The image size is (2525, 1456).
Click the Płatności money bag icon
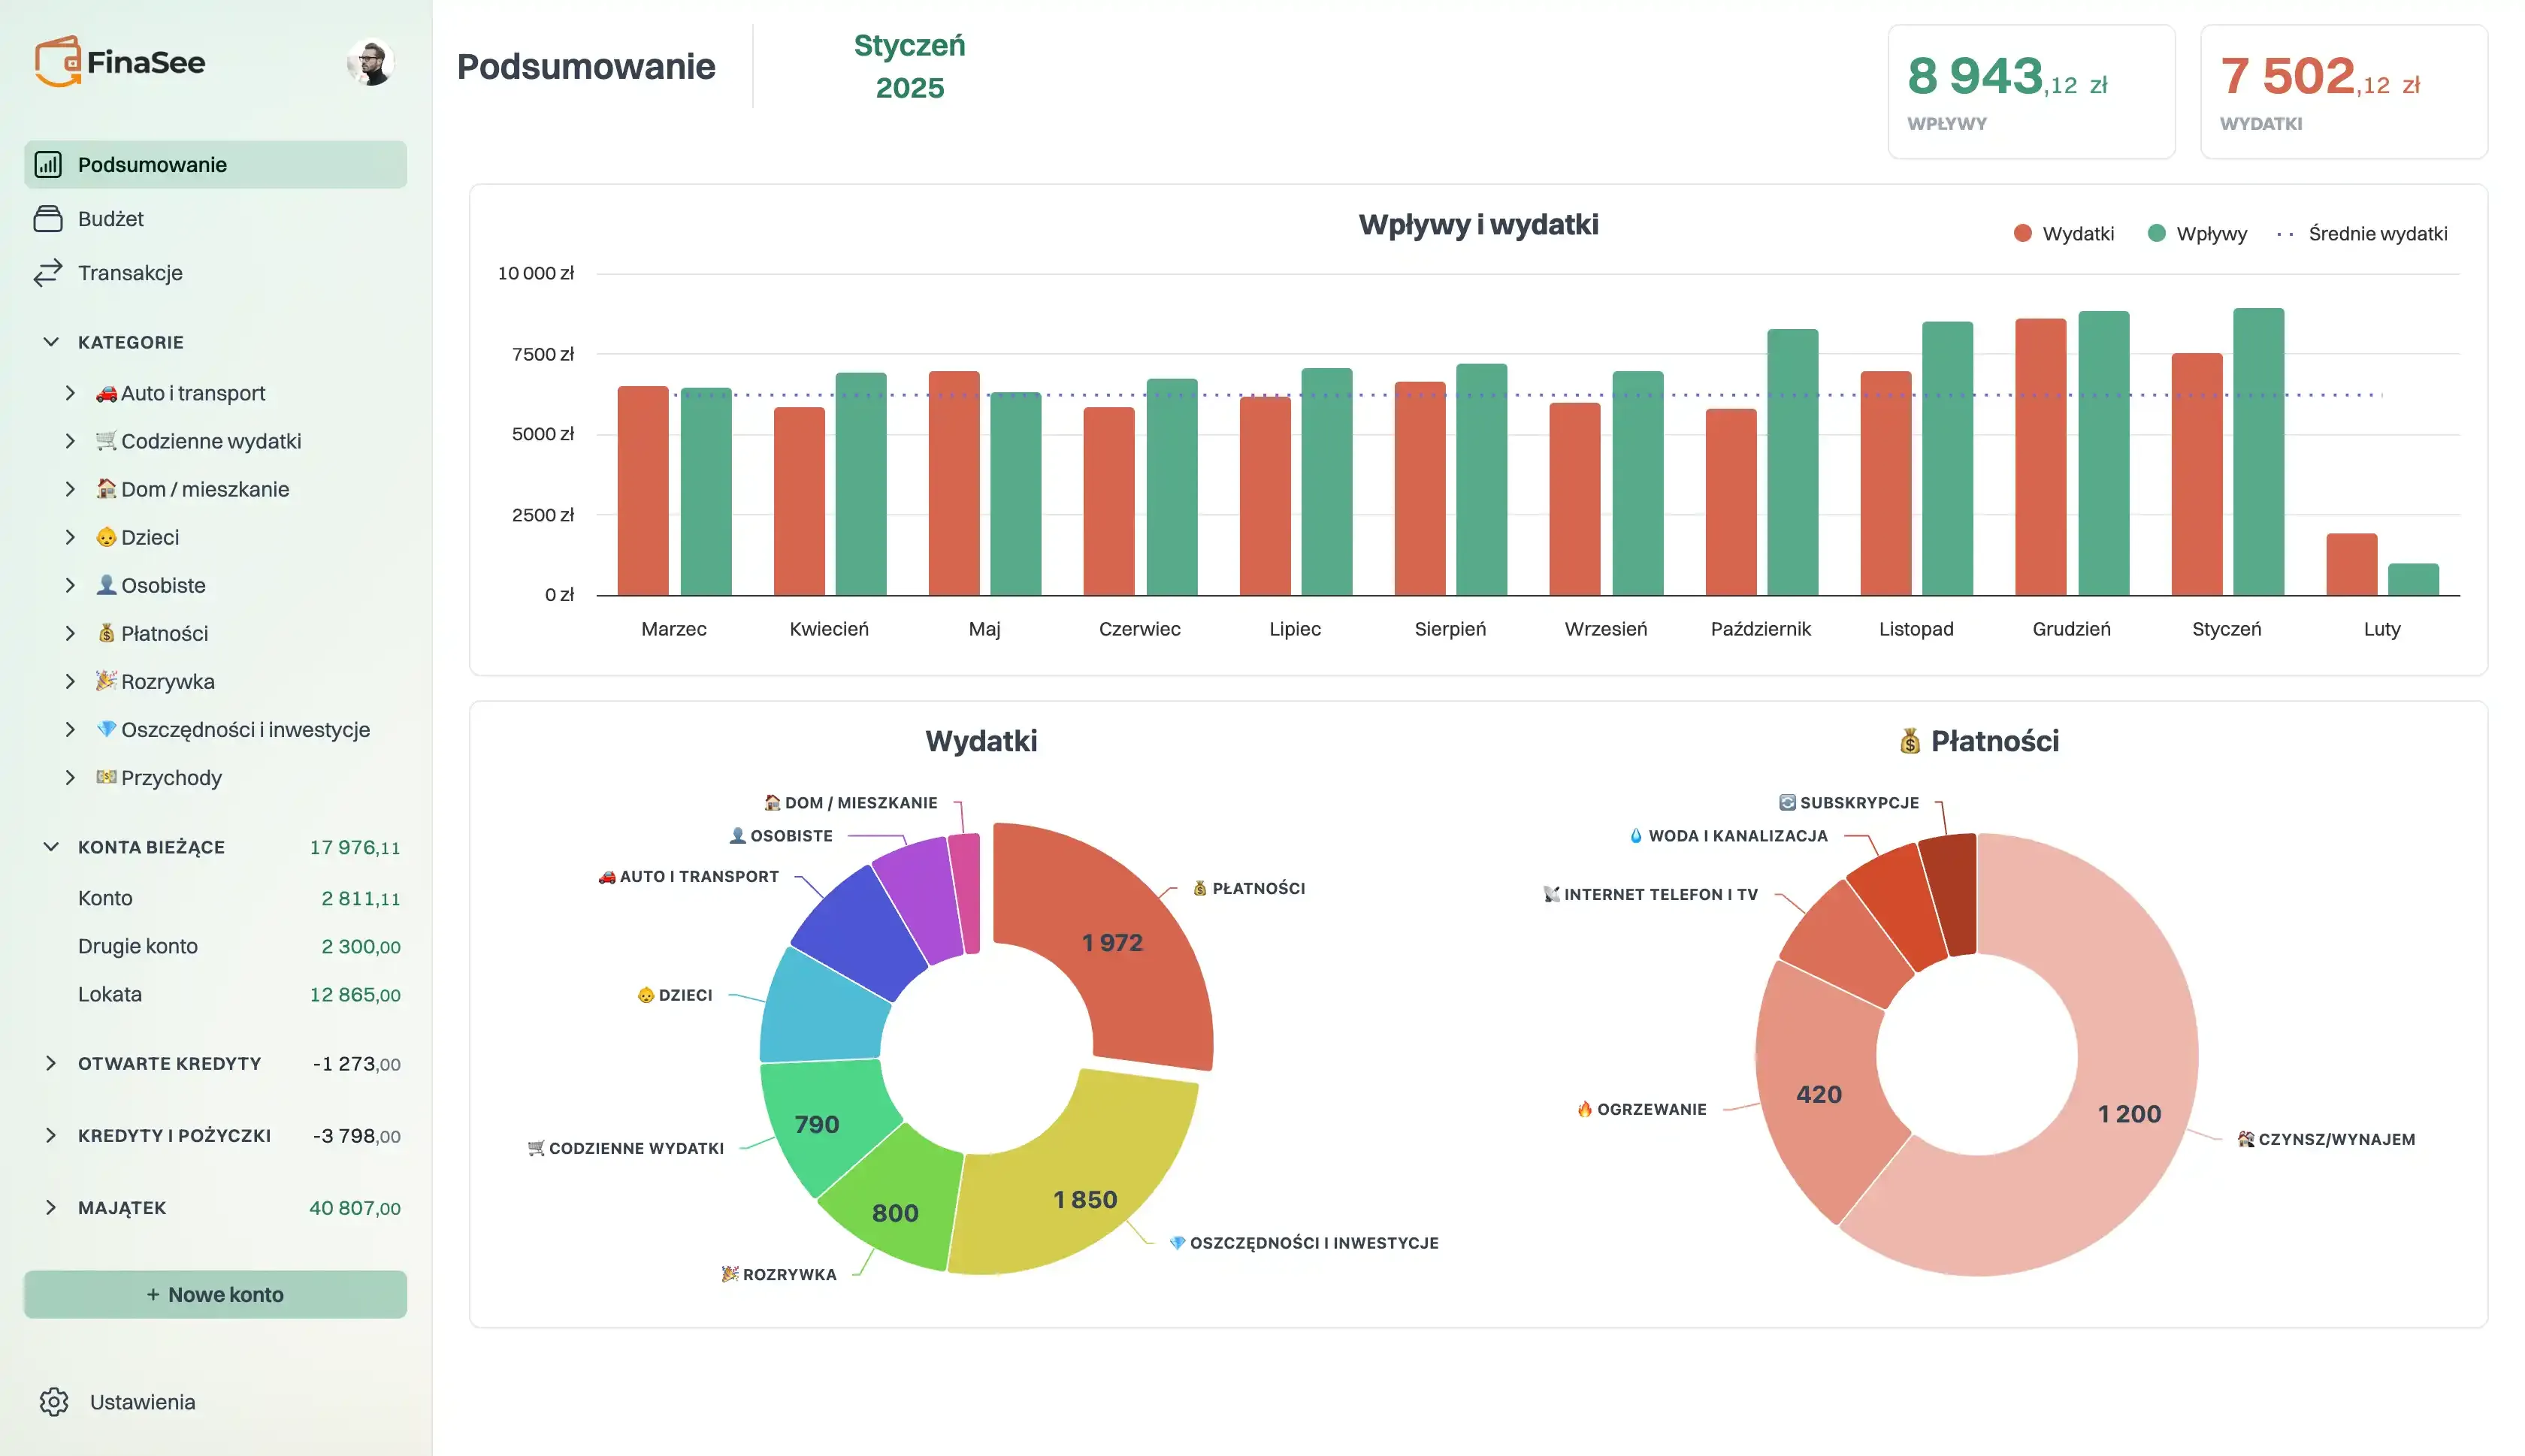pos(107,632)
